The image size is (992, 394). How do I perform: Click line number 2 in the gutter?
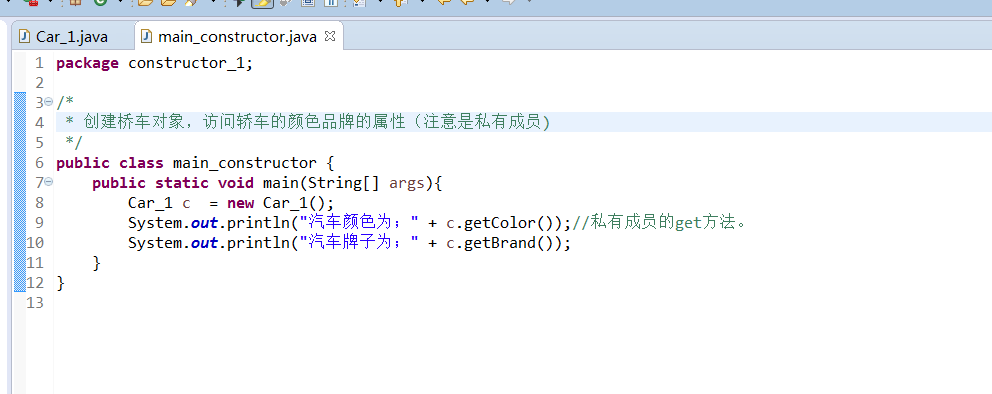click(39, 83)
